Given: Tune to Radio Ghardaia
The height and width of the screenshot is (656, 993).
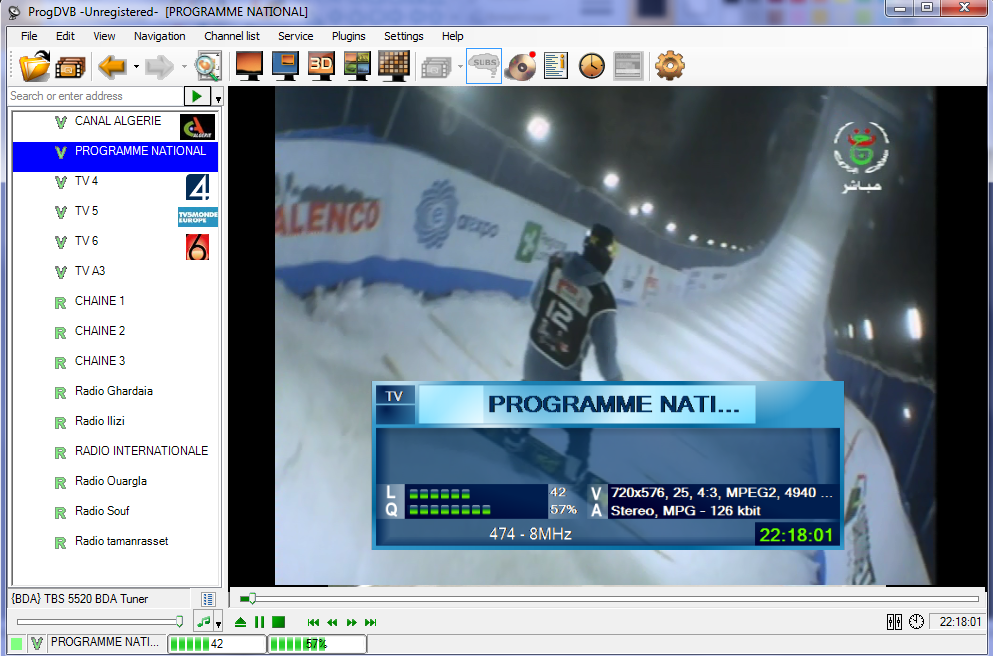Looking at the screenshot, I should (x=113, y=391).
